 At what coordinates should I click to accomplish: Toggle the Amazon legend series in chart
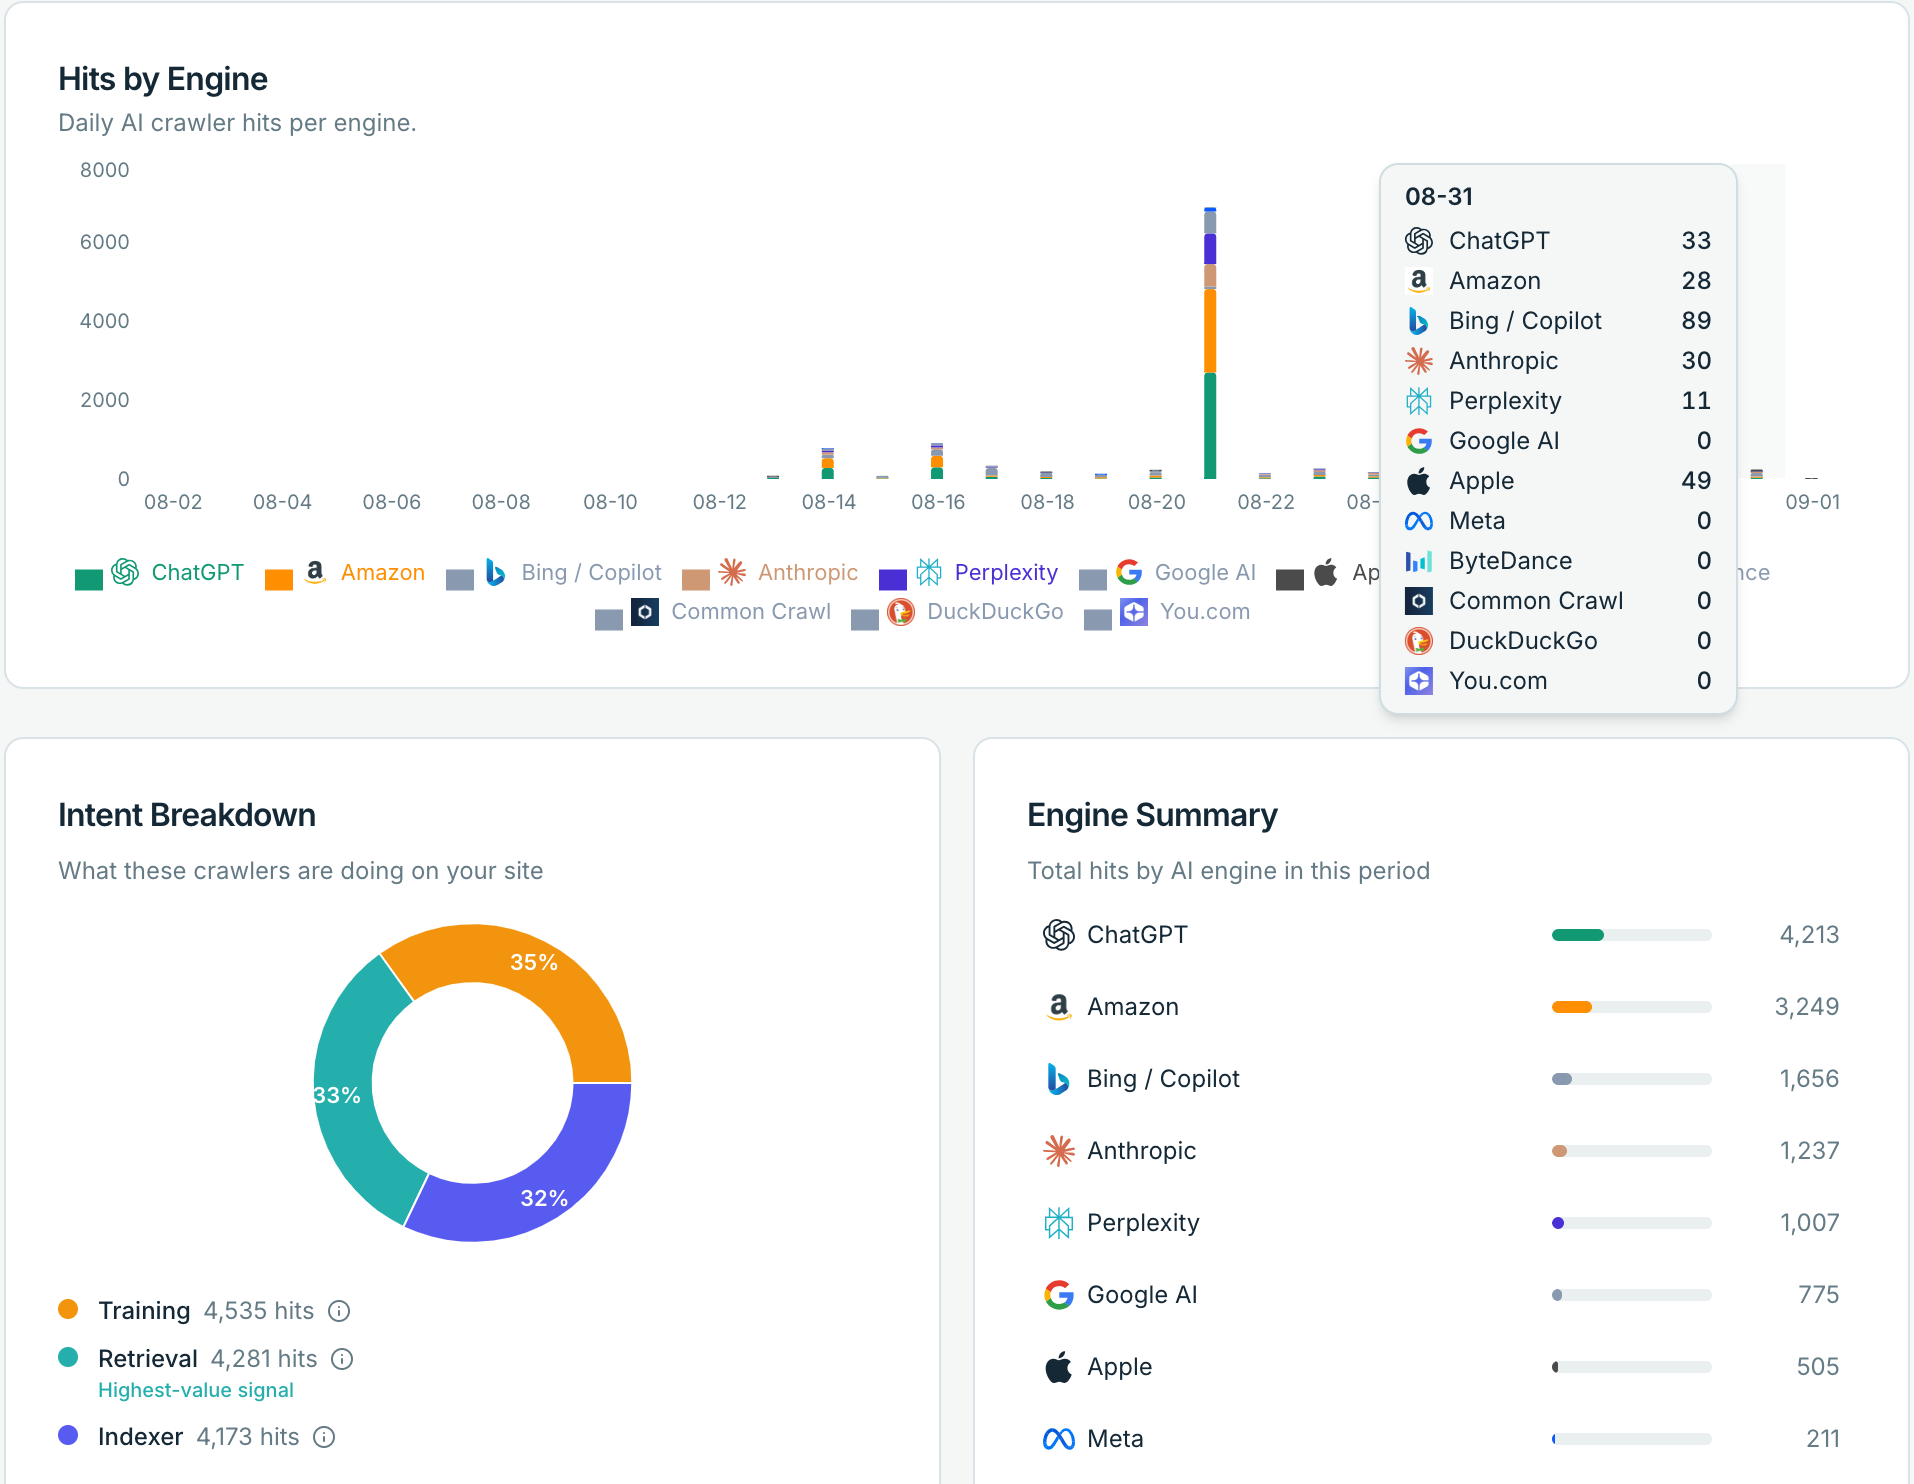tap(345, 573)
